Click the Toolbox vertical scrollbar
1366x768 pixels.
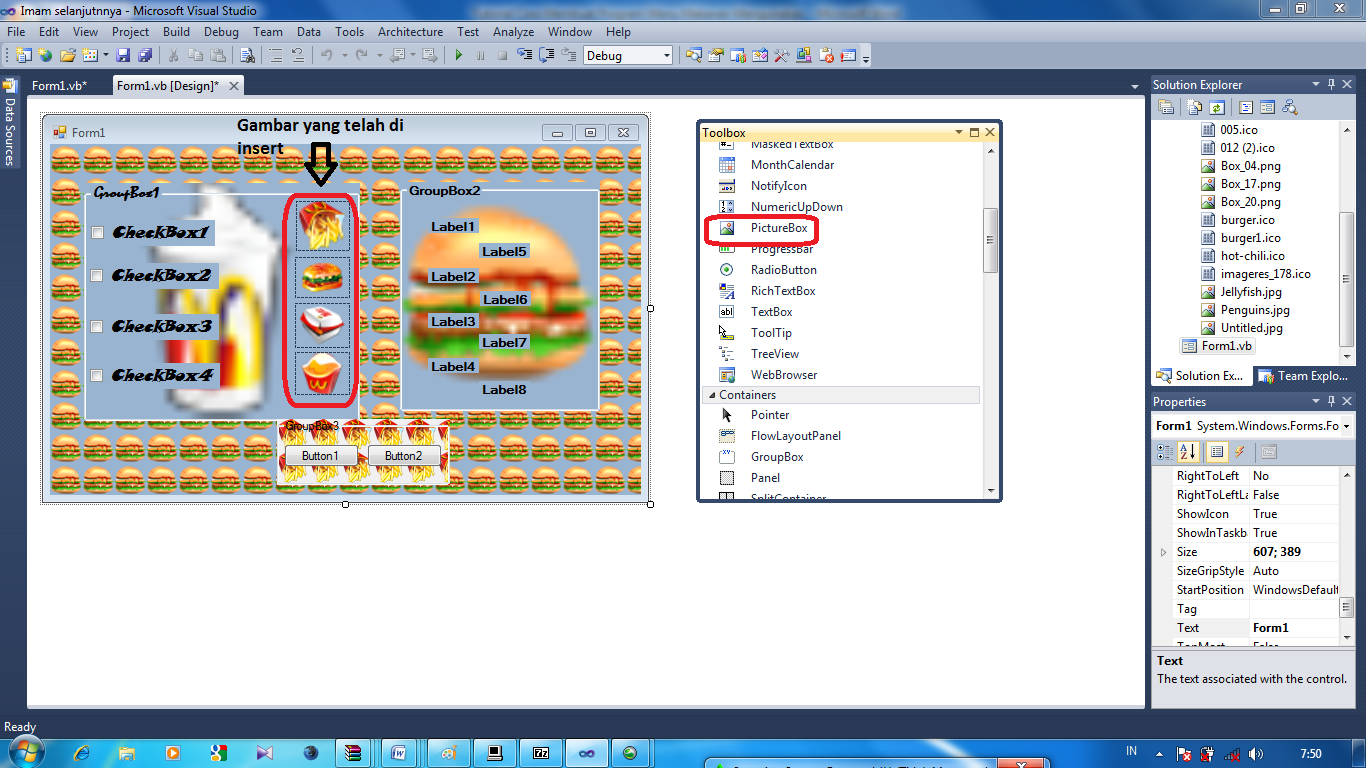tap(990, 240)
